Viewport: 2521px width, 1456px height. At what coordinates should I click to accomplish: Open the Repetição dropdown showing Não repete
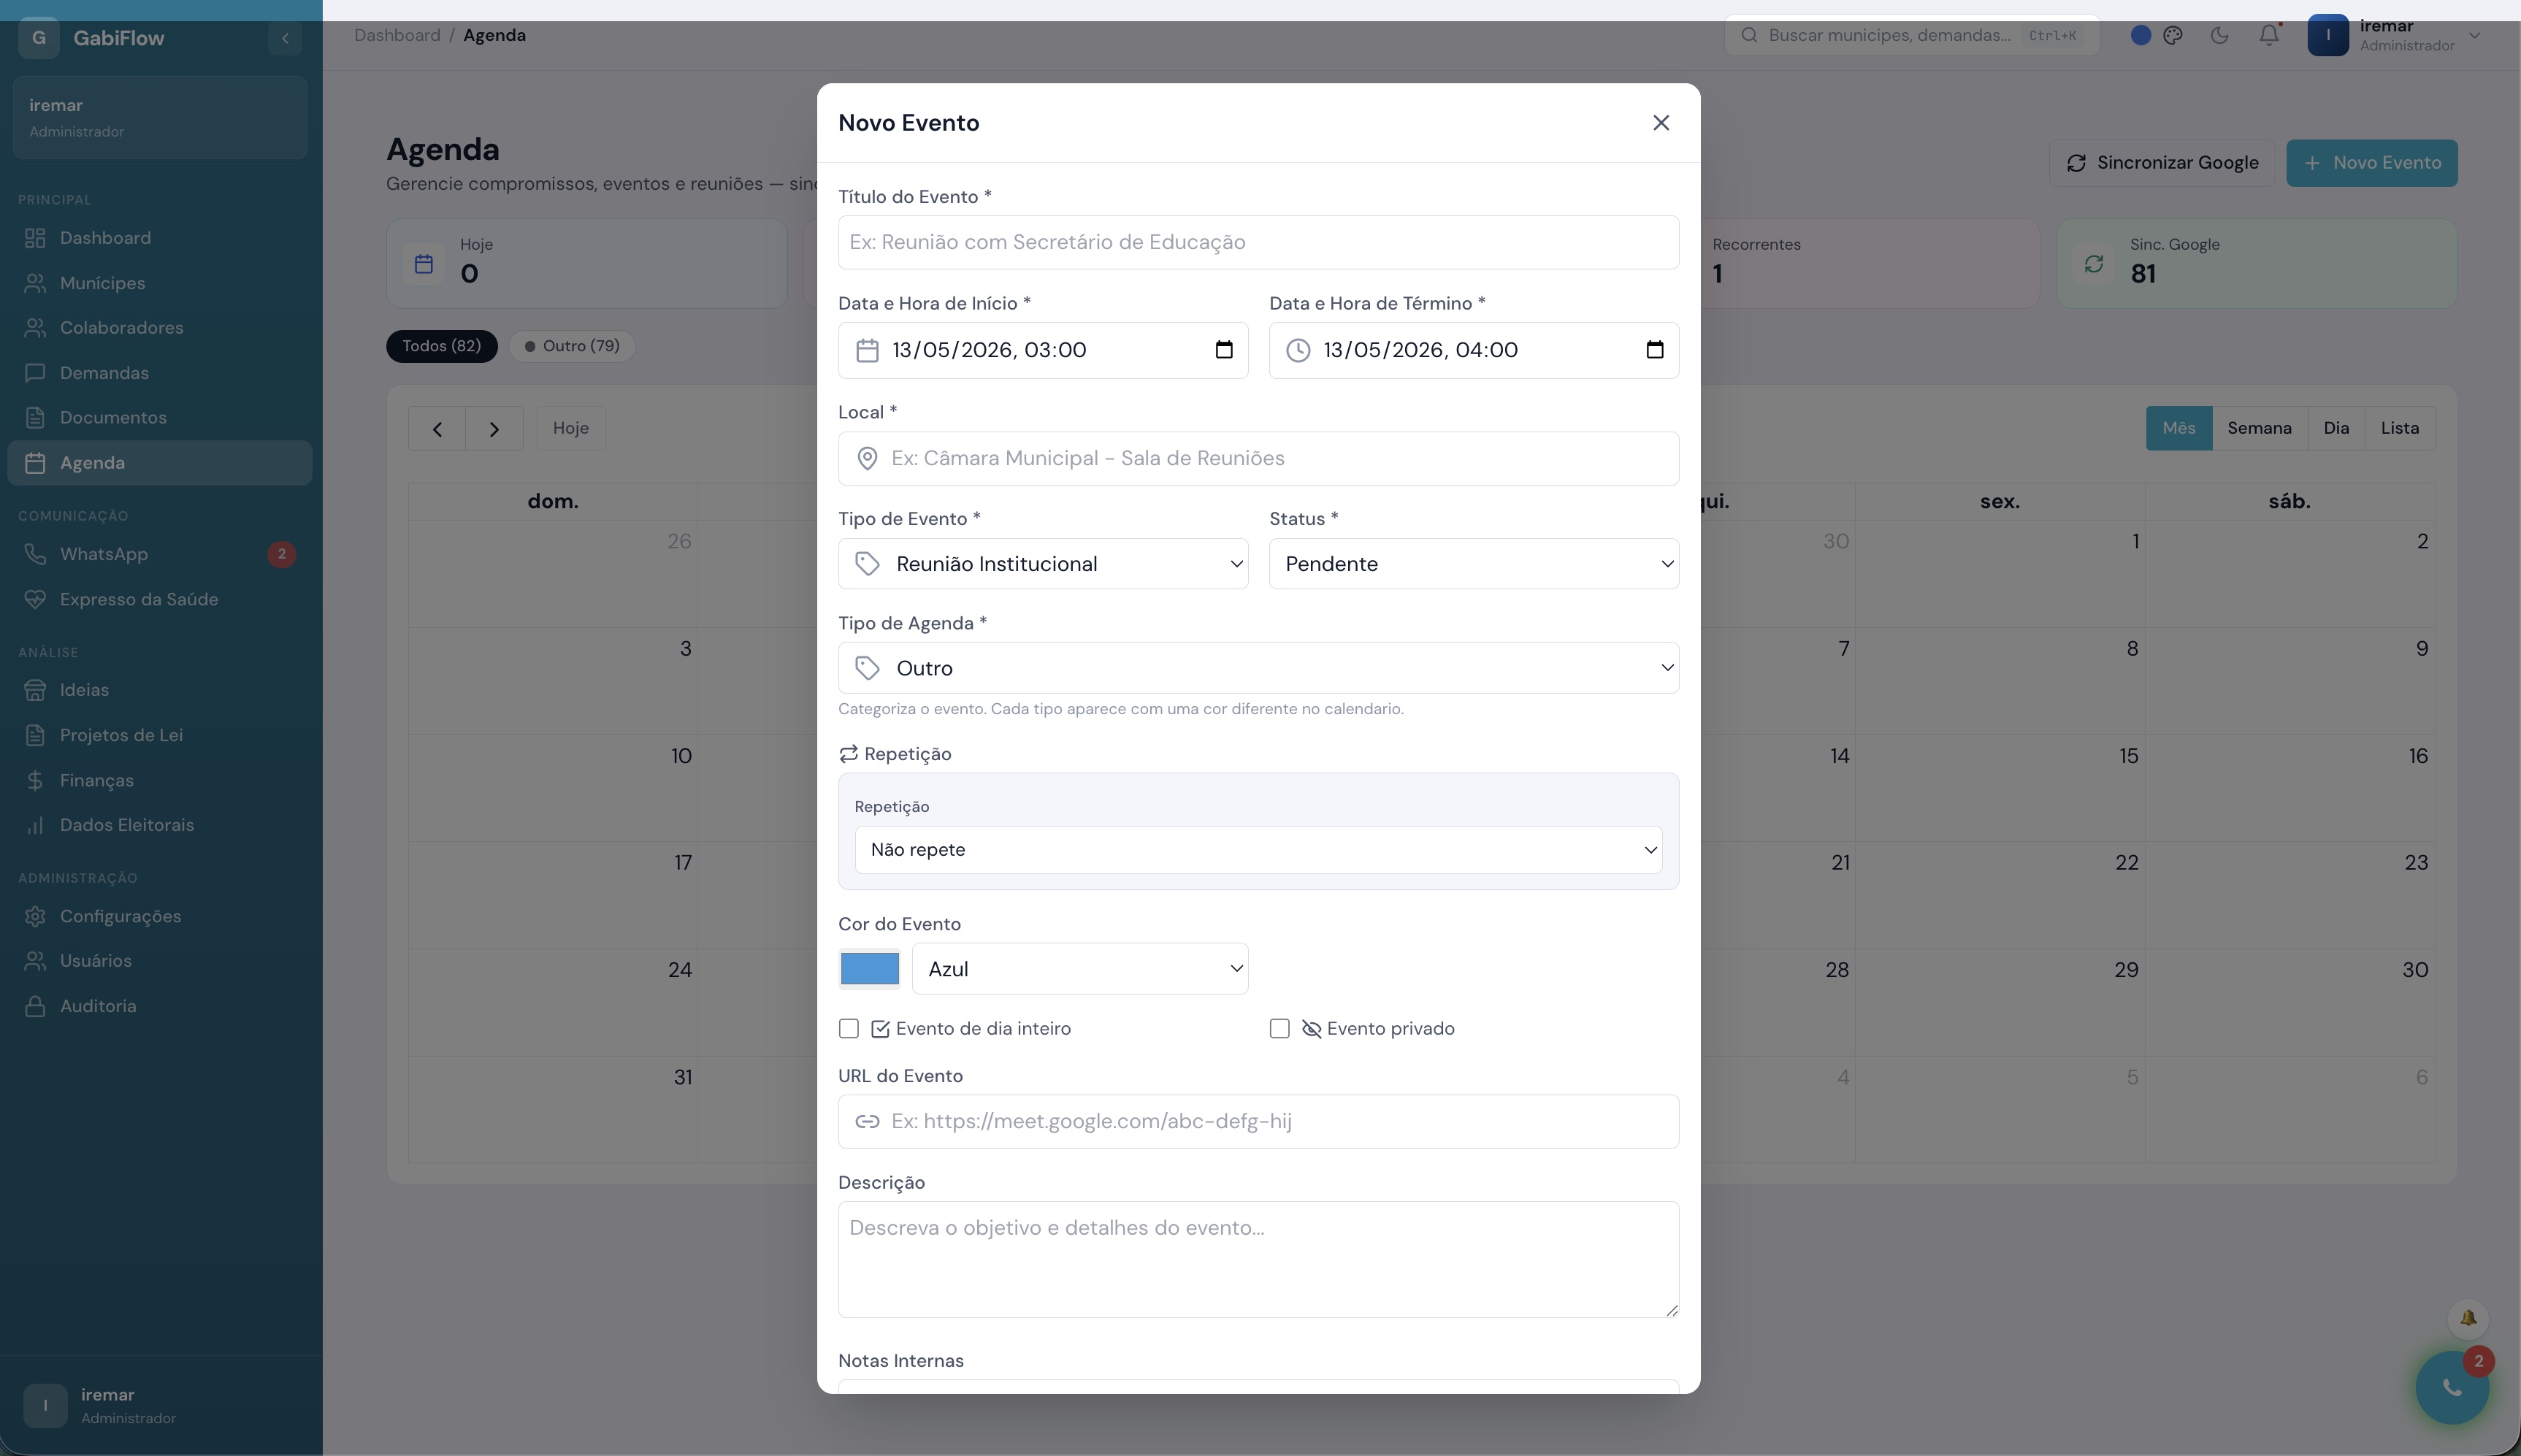[1258, 850]
